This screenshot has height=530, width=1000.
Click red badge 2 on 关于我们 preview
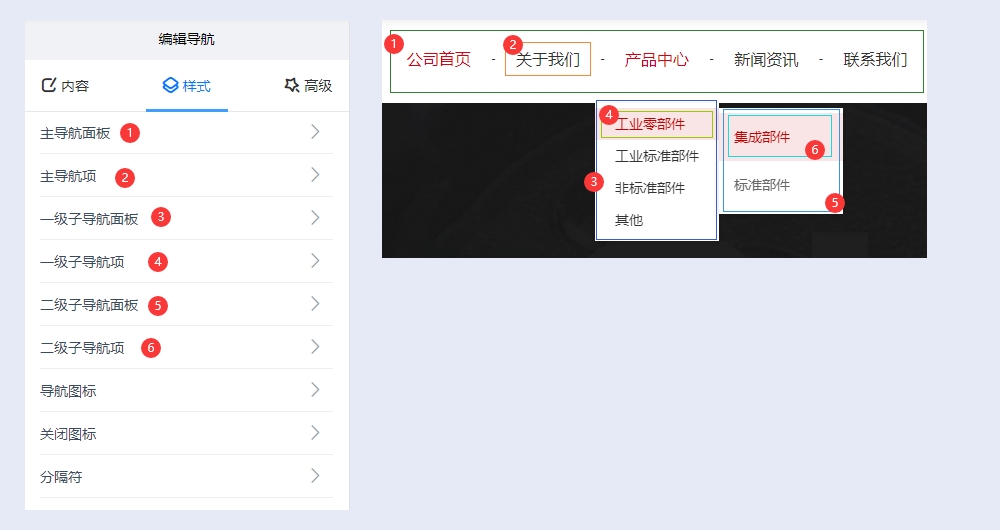(x=513, y=45)
